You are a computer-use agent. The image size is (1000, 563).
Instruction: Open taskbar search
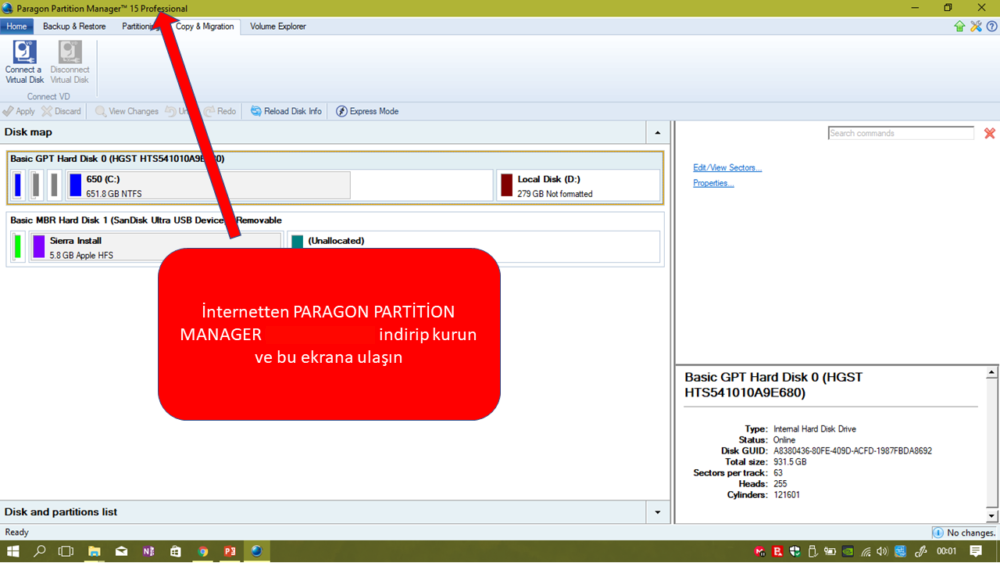40,552
